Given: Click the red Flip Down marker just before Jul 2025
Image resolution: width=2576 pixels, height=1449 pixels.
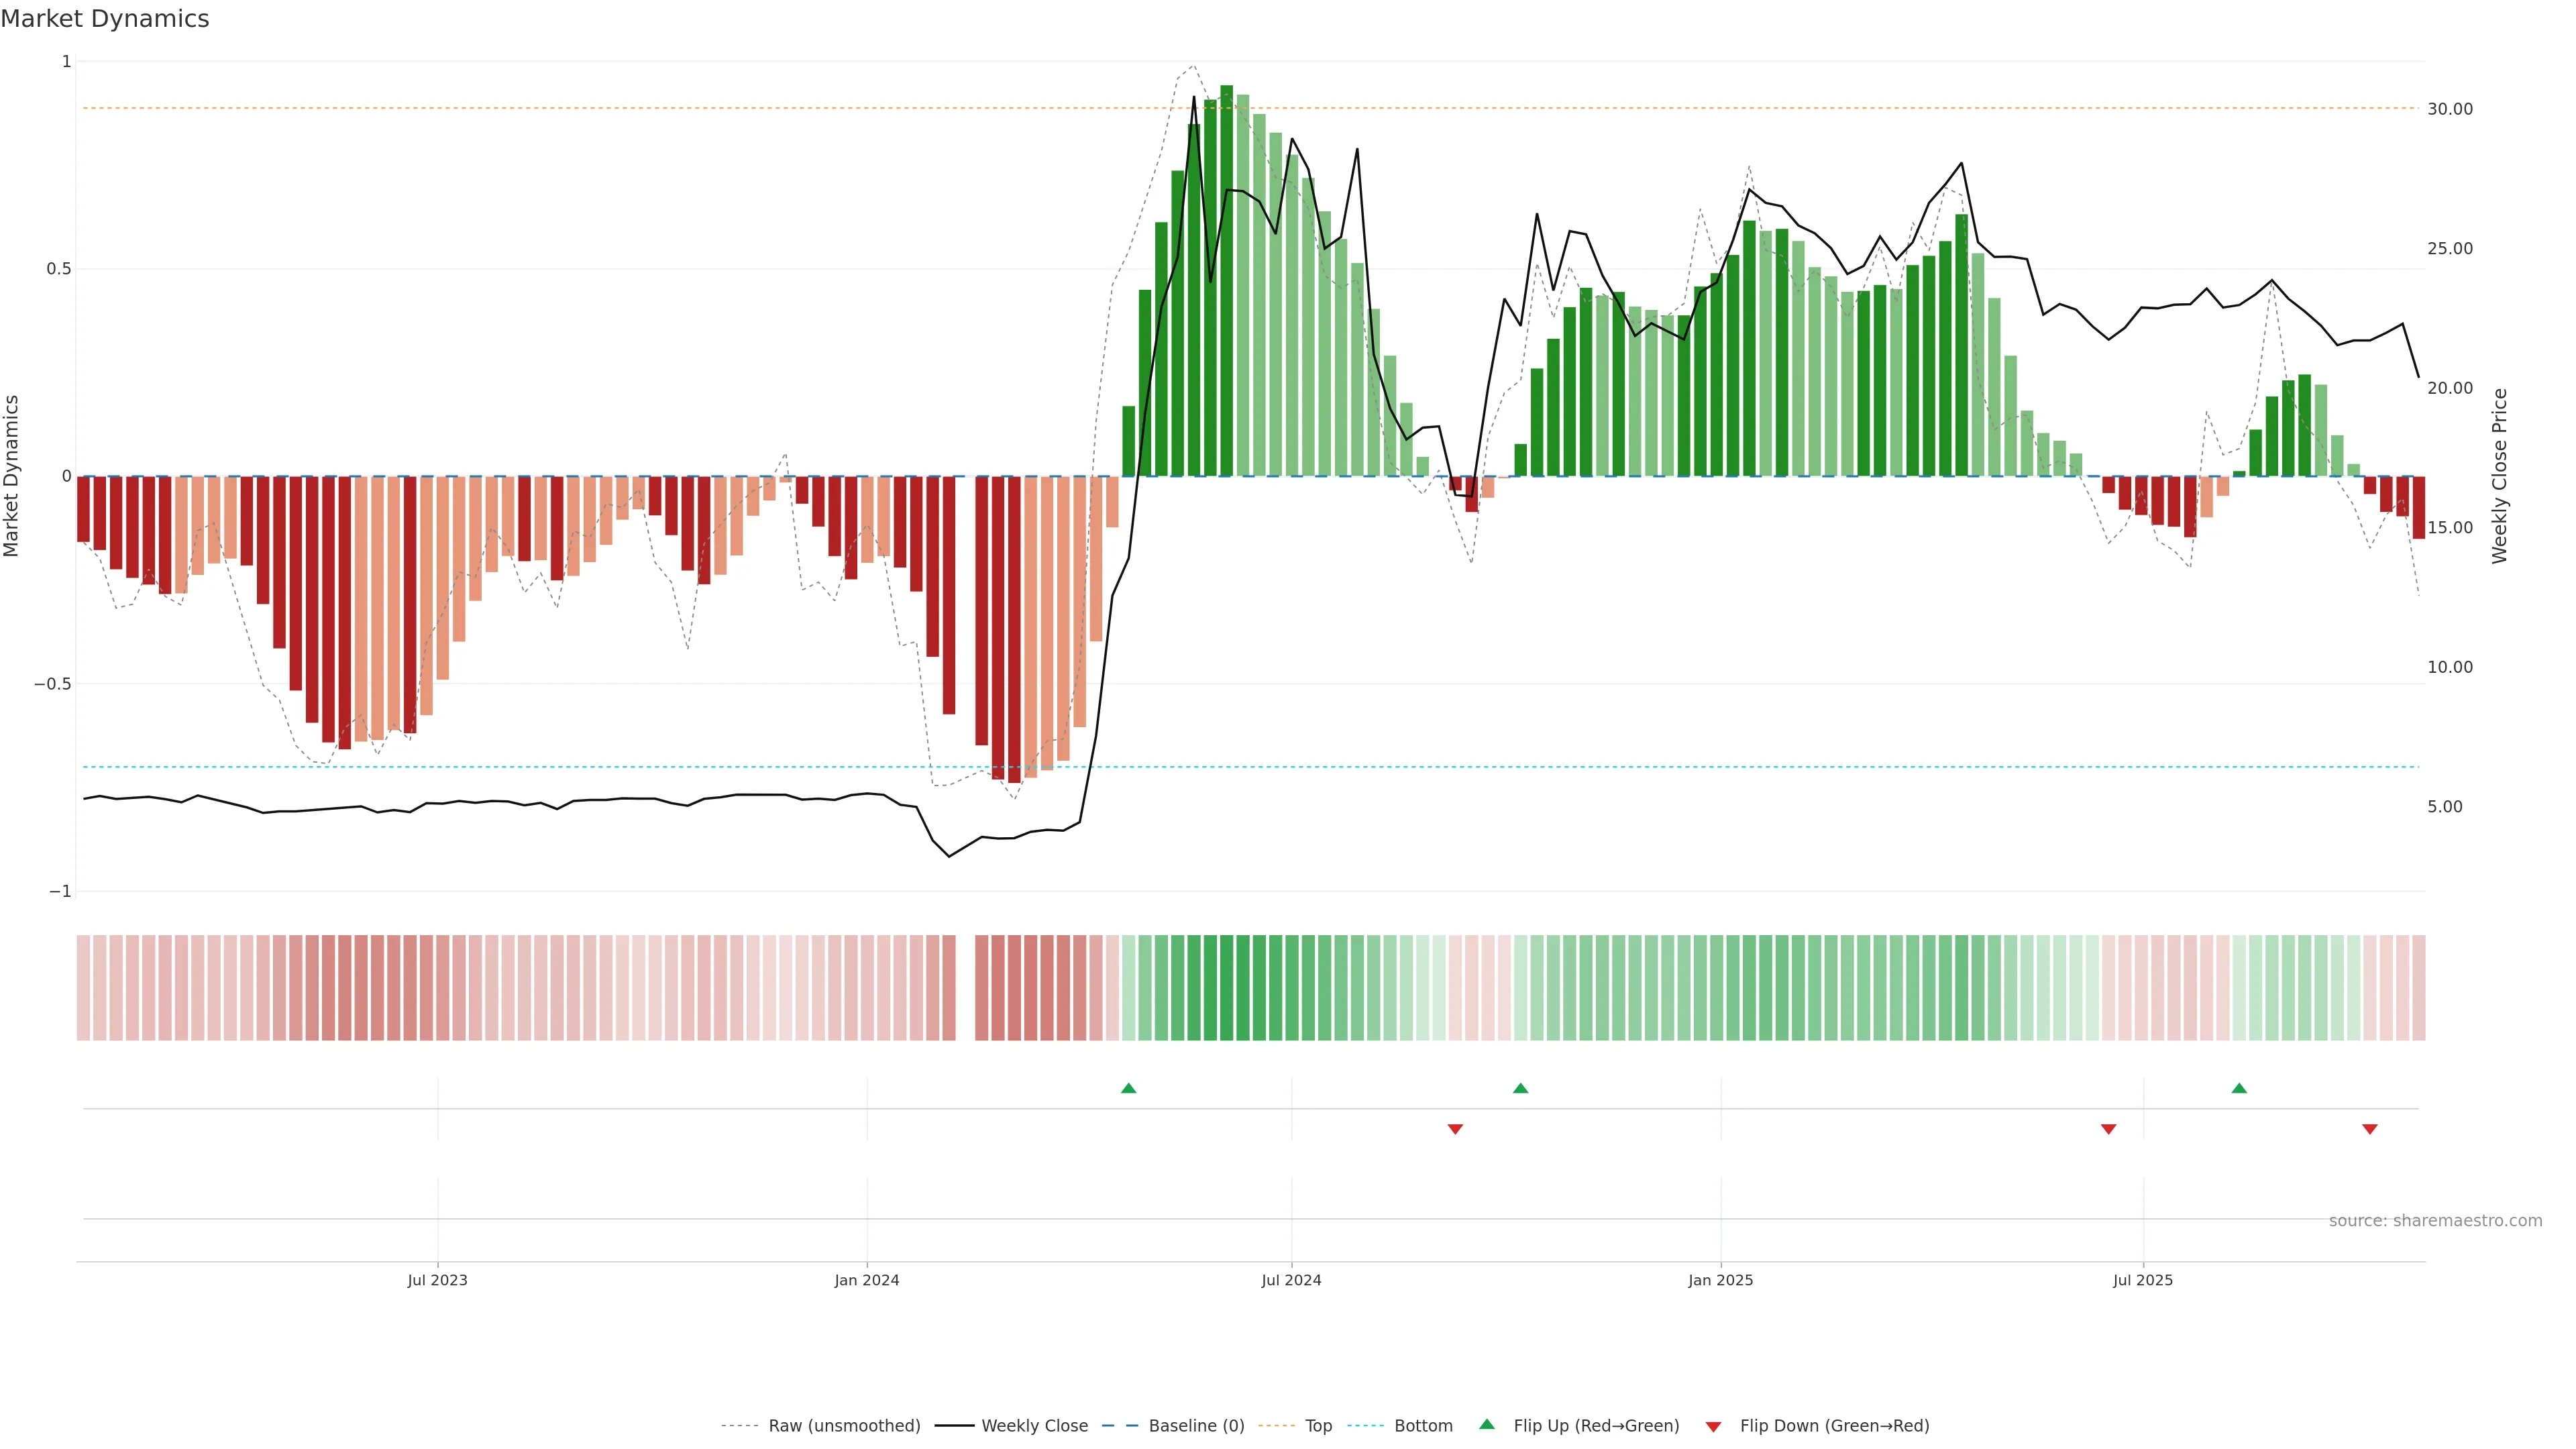Looking at the screenshot, I should (x=2108, y=1129).
